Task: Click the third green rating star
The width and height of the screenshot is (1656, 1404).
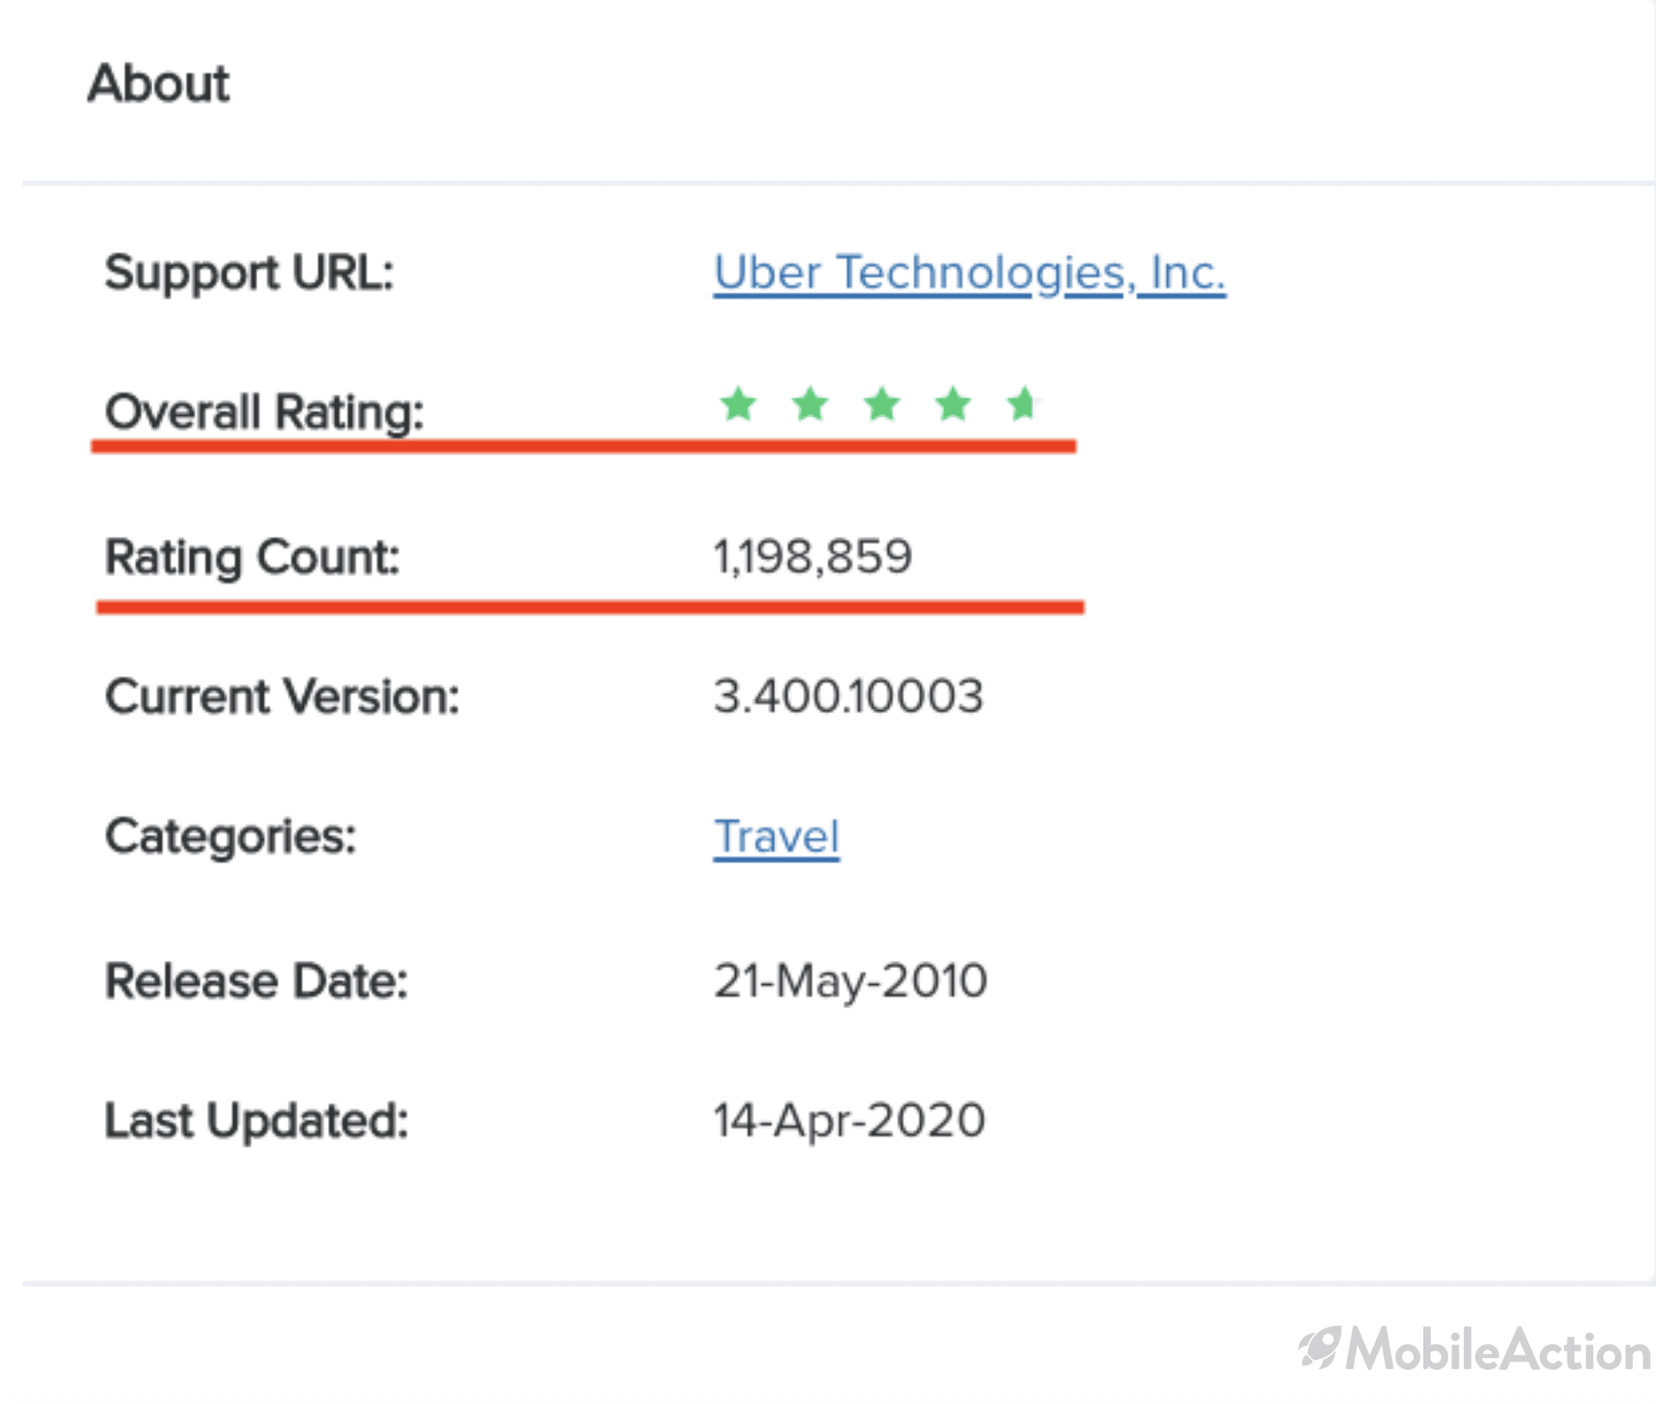Action: [x=882, y=404]
